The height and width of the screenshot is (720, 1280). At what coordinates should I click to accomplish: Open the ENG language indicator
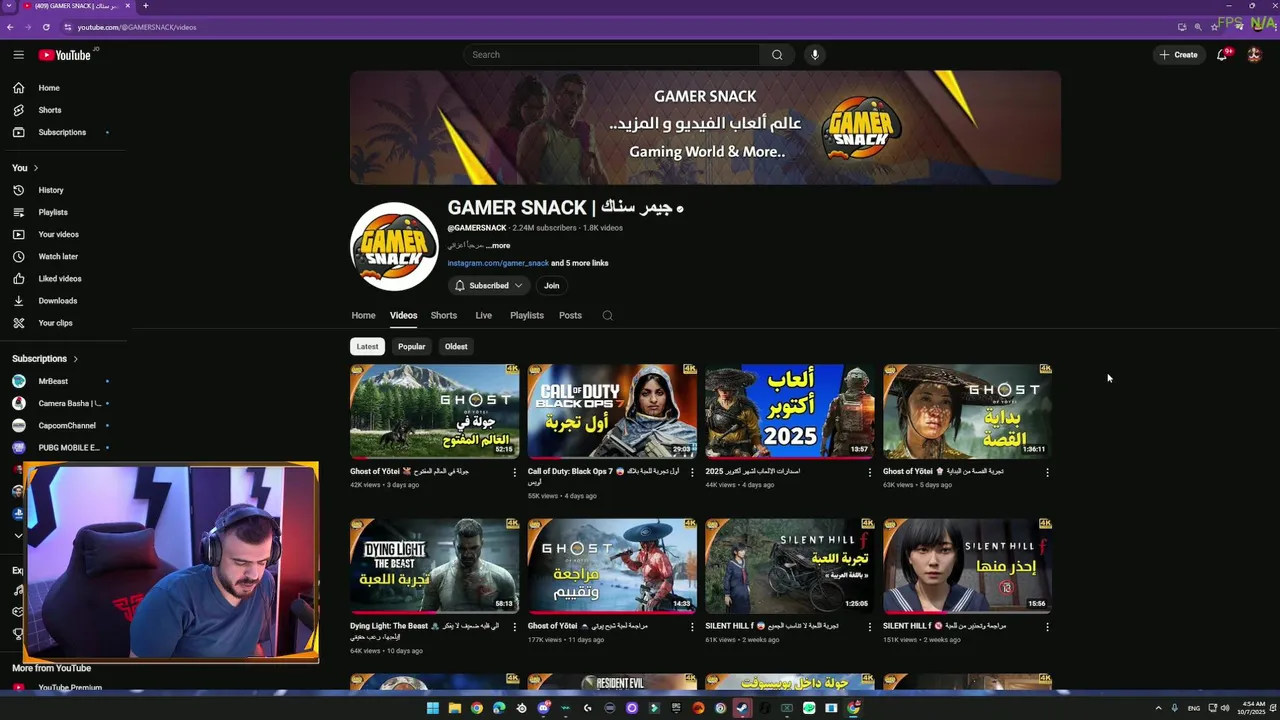tap(1193, 708)
